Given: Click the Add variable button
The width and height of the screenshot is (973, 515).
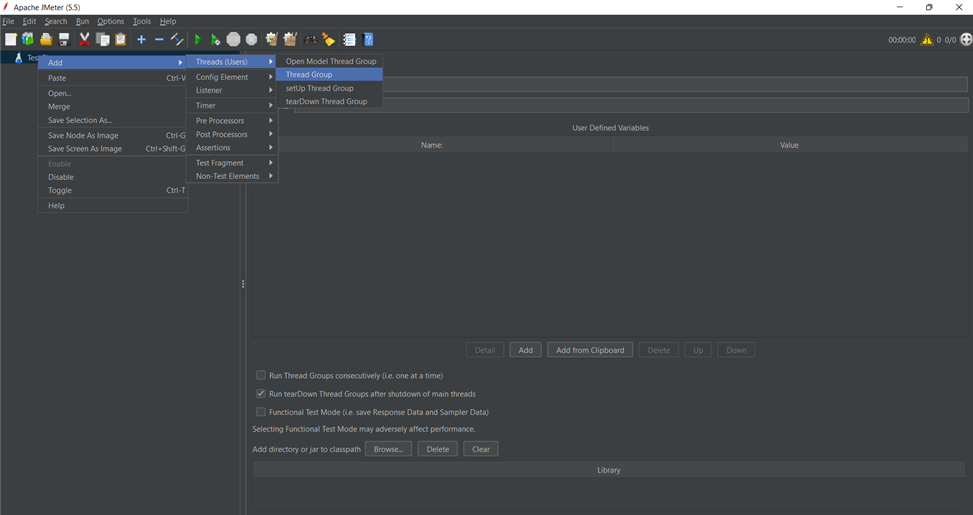Looking at the screenshot, I should pyautogui.click(x=526, y=350).
